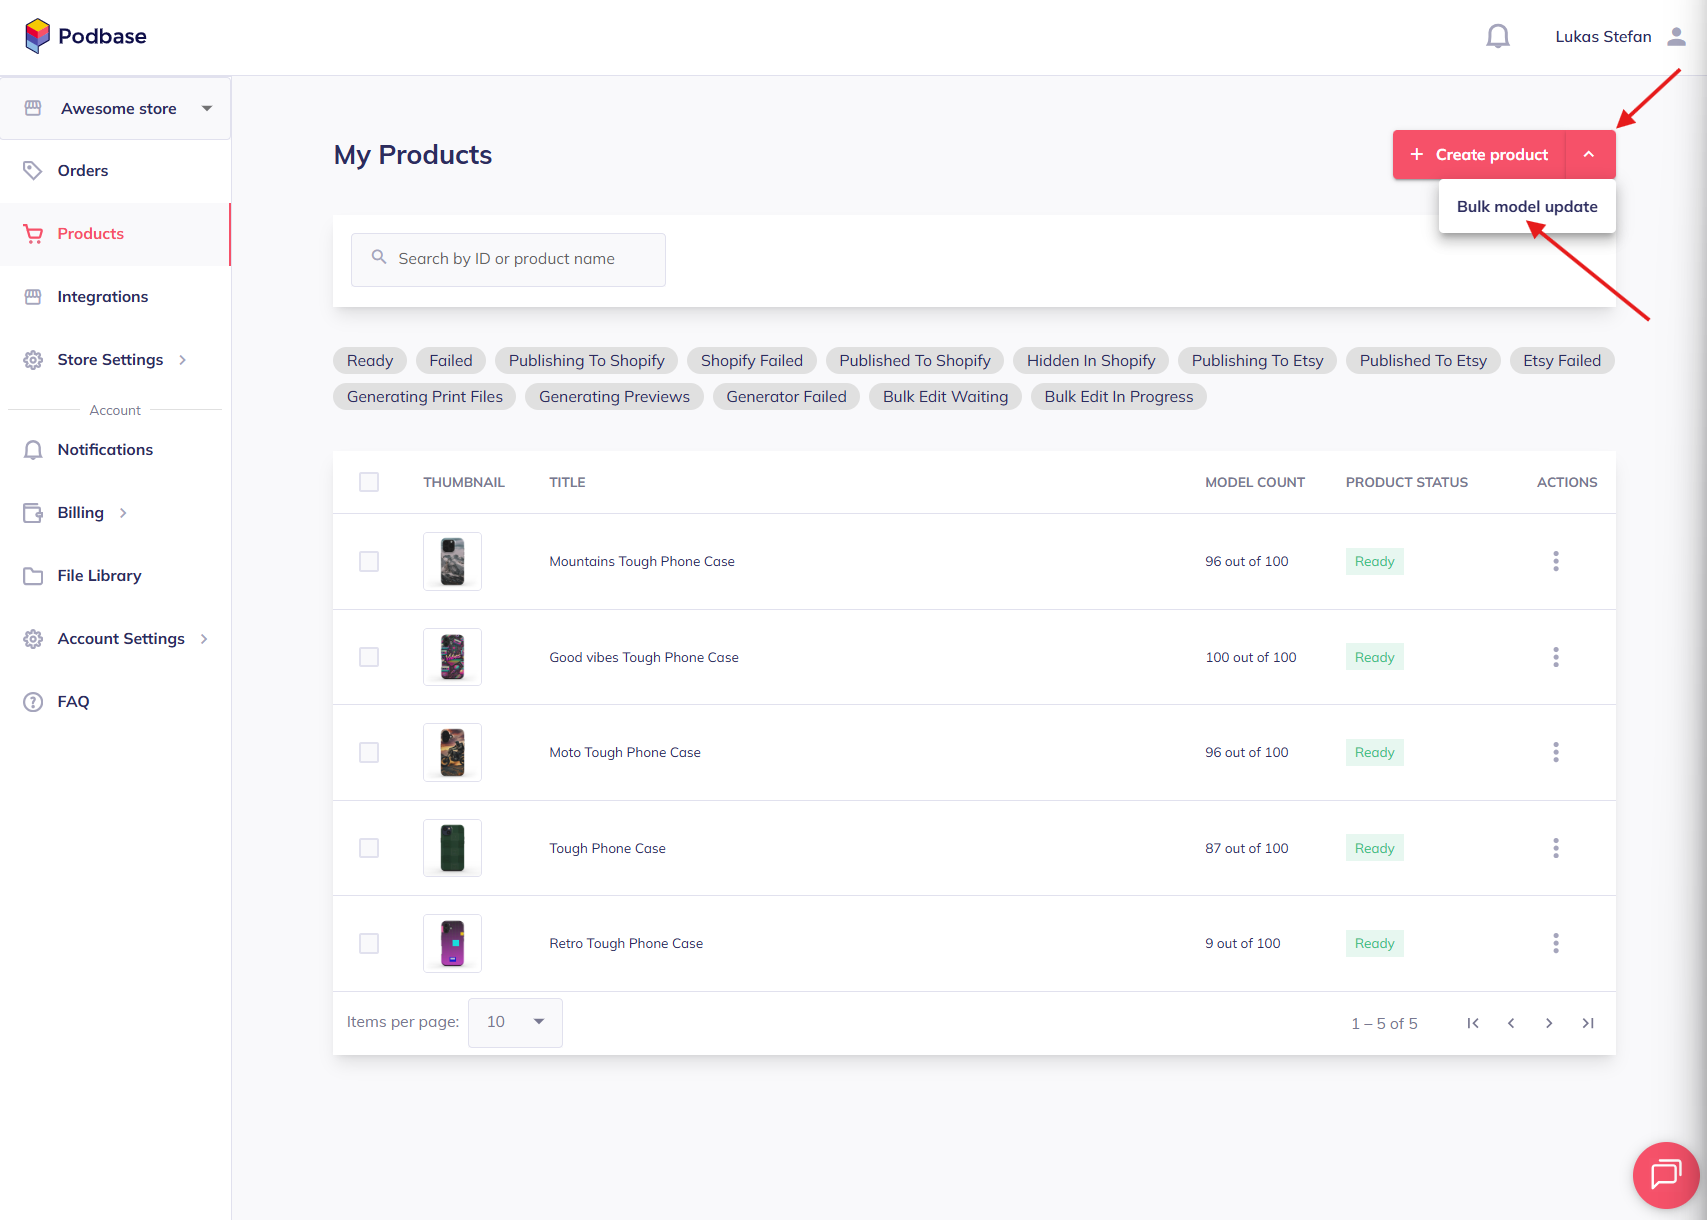Filter products by Shopify Failed status

[x=751, y=361]
